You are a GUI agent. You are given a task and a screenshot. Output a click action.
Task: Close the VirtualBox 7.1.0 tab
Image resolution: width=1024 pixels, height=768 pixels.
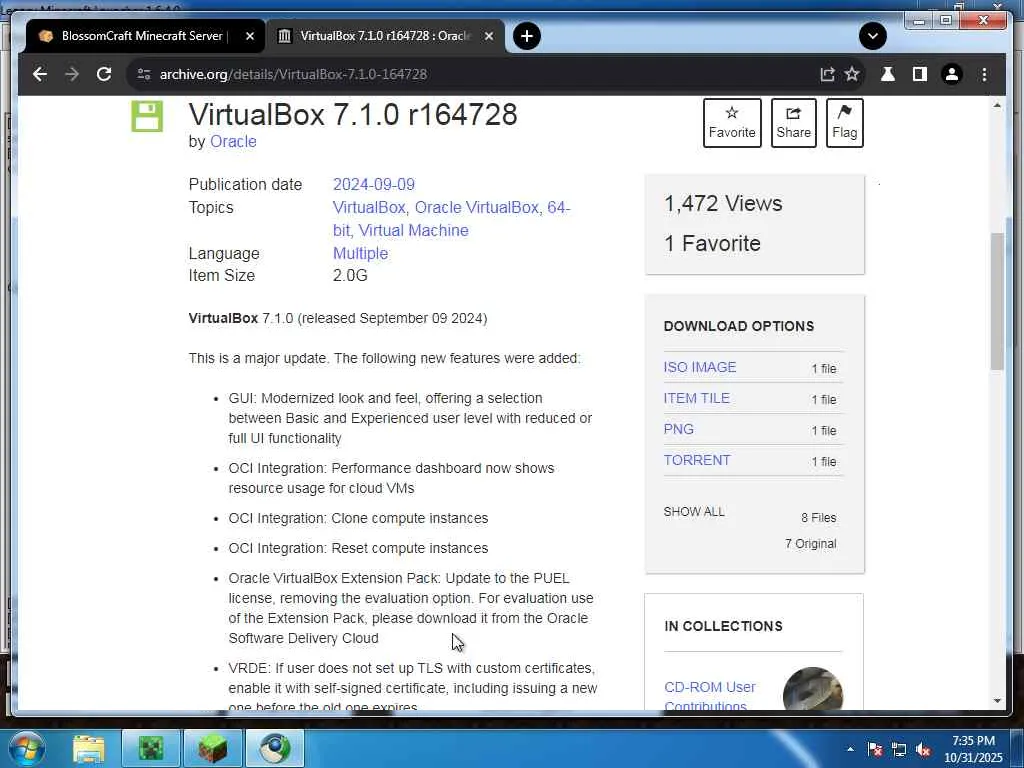click(488, 36)
